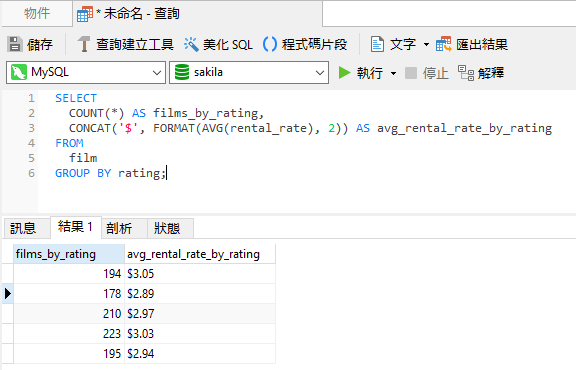The image size is (576, 370).
Task: Click the Save (儲存) floppy disk icon
Action: point(15,44)
